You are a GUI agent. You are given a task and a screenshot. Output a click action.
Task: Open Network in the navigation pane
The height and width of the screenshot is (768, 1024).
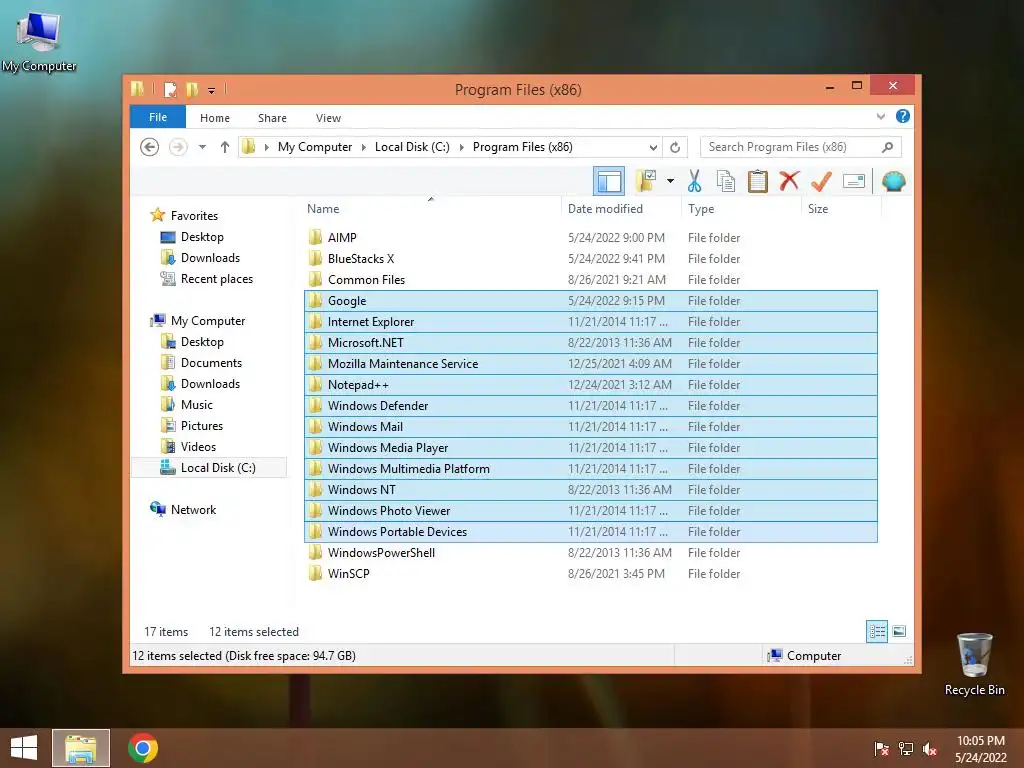193,509
